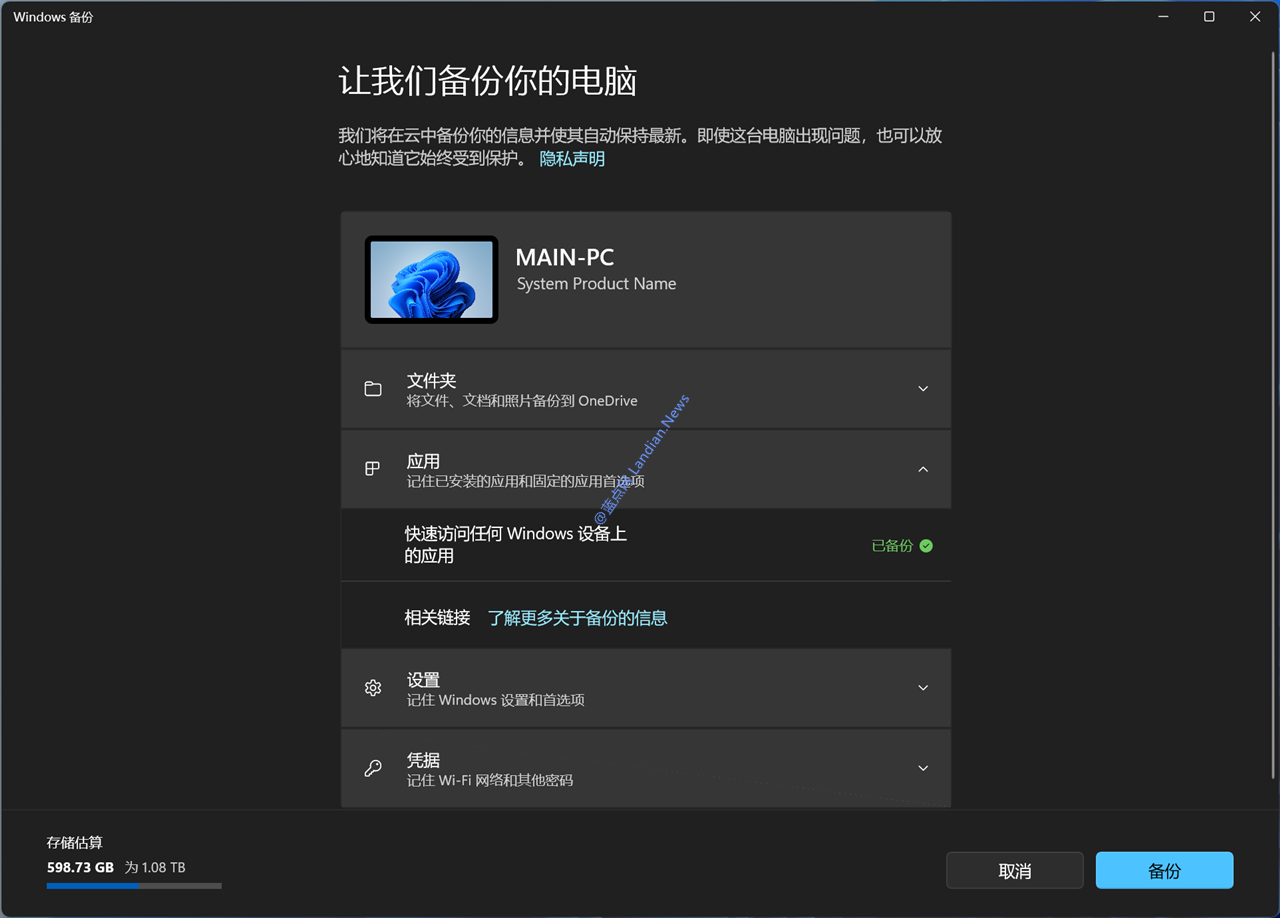Click the Windows 备份 title bar text

coord(53,17)
